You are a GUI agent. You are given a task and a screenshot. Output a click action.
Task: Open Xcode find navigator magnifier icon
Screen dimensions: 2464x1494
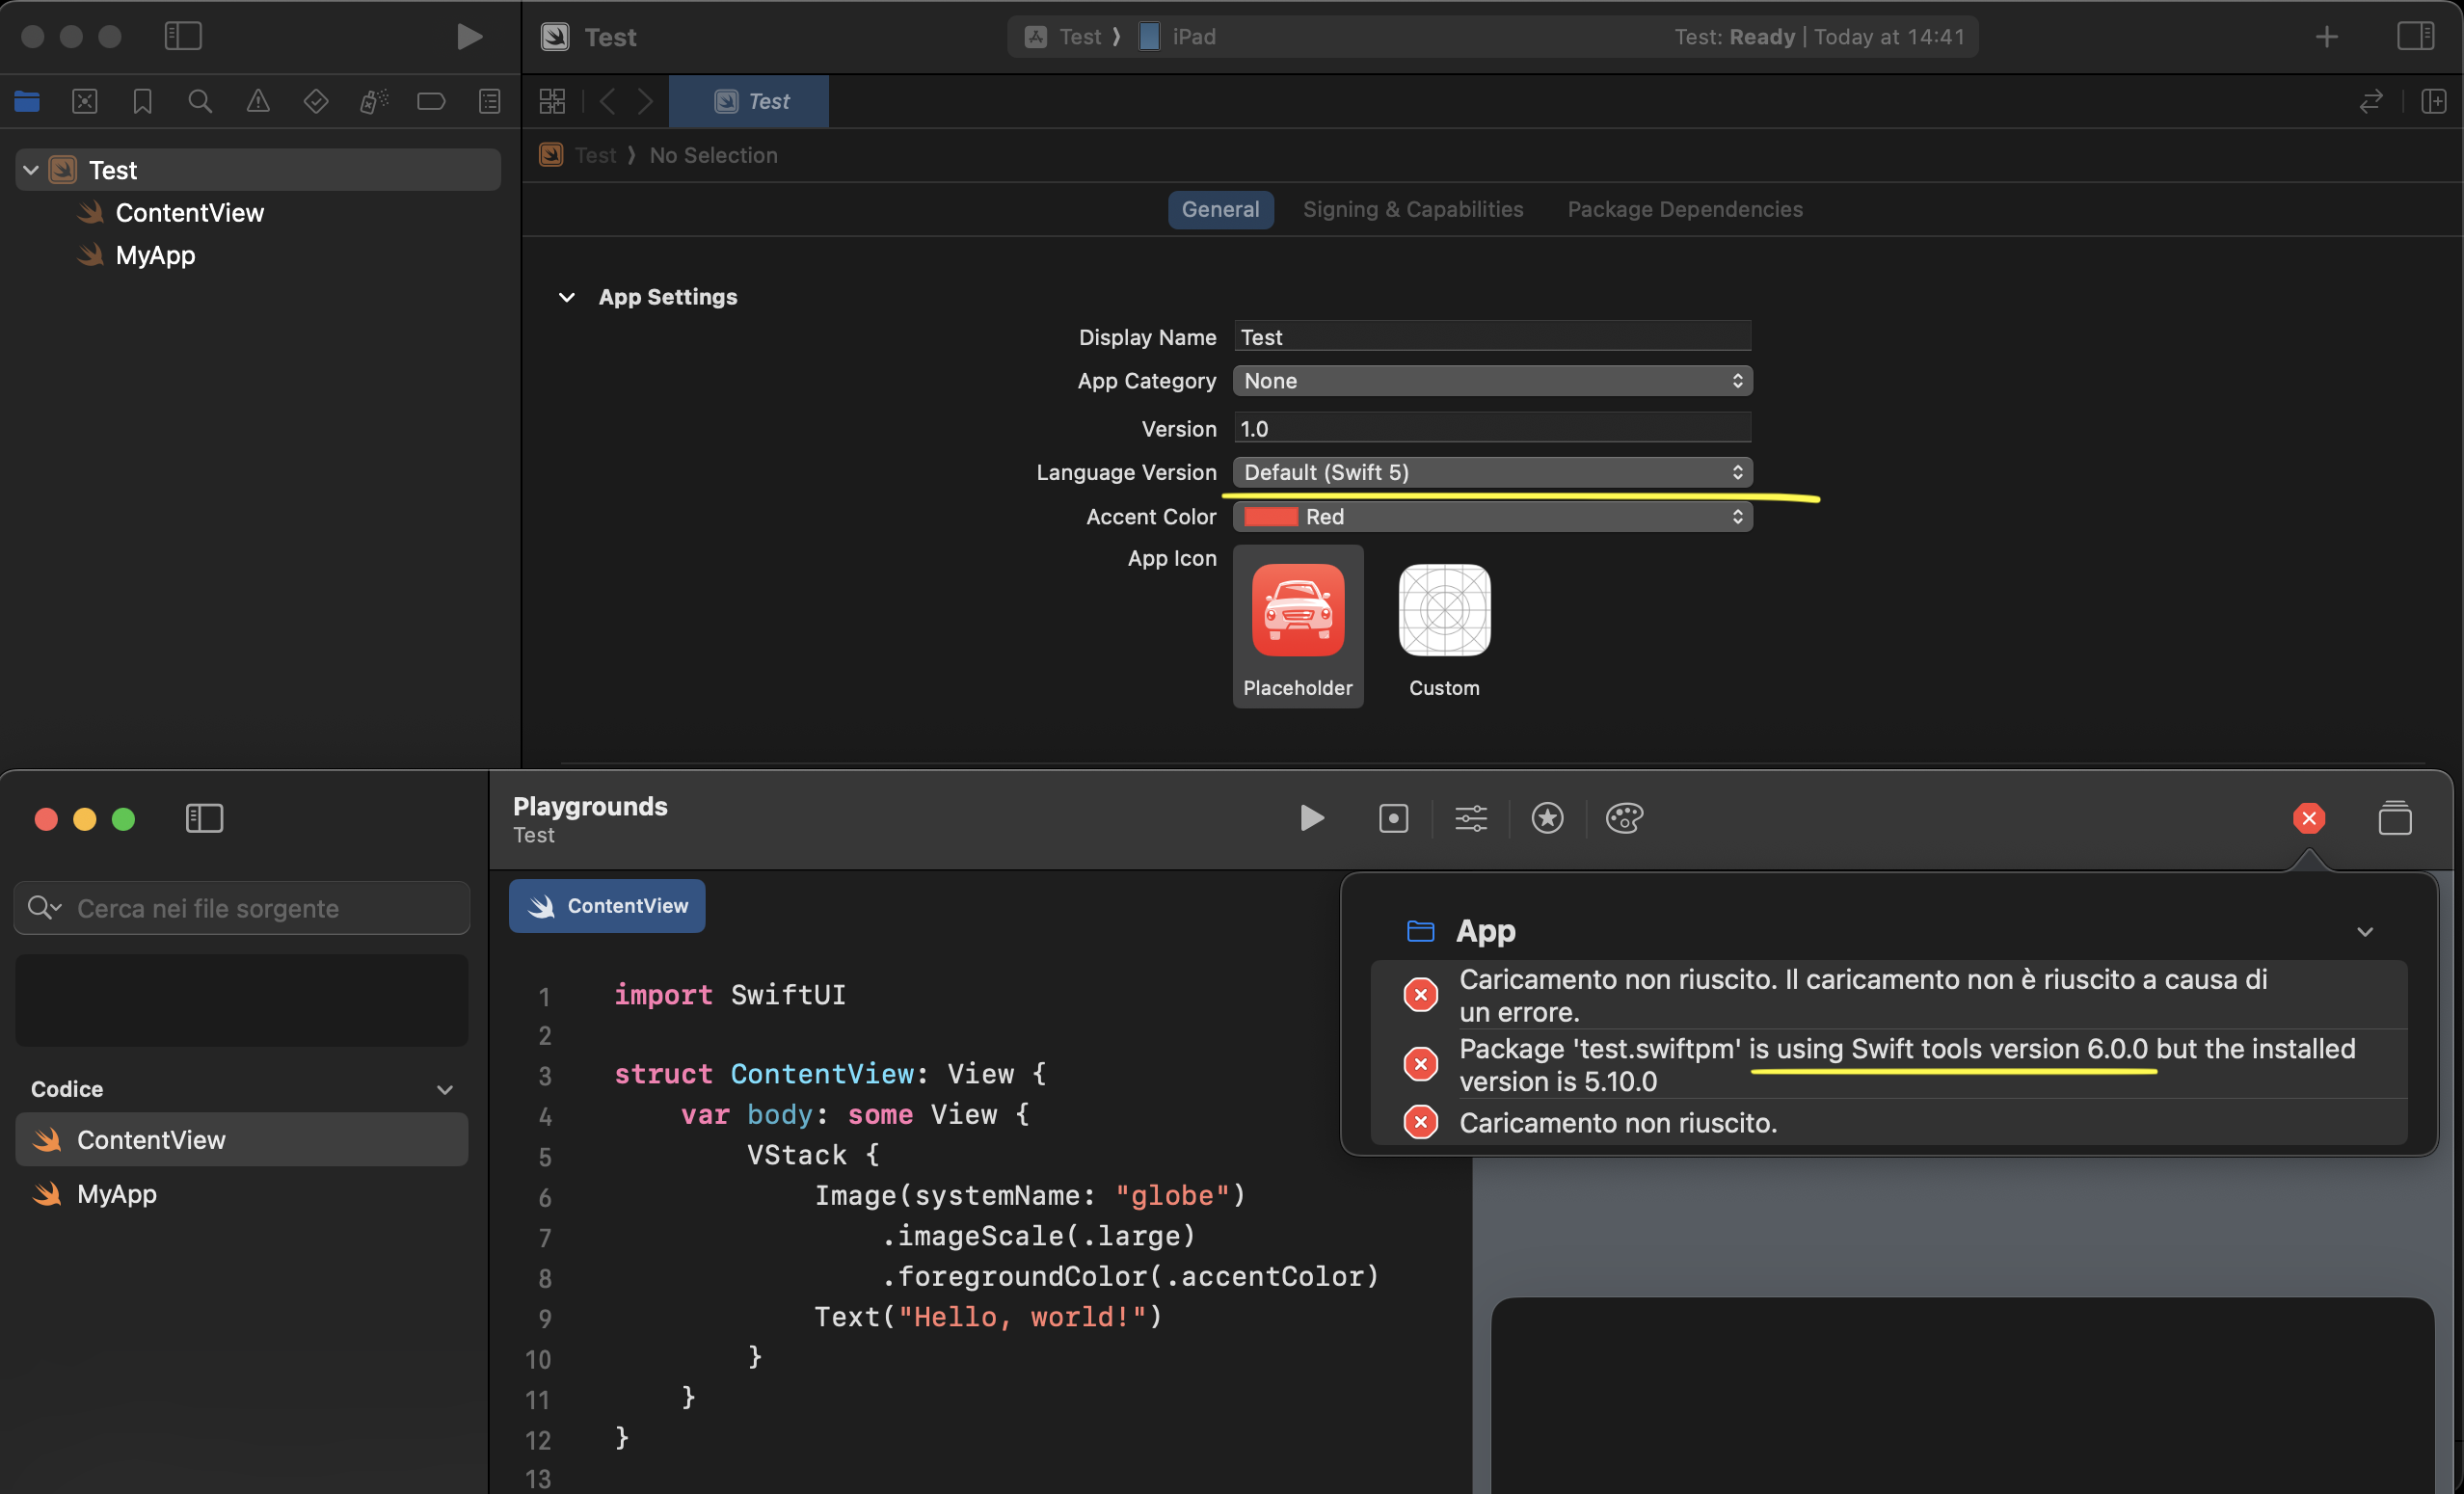[x=200, y=101]
